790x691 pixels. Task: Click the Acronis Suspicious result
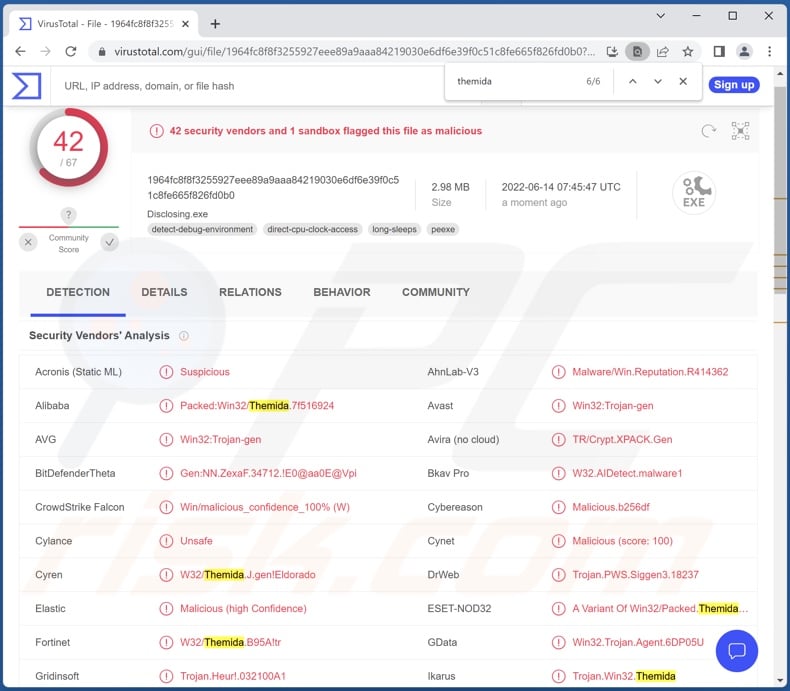coord(205,372)
